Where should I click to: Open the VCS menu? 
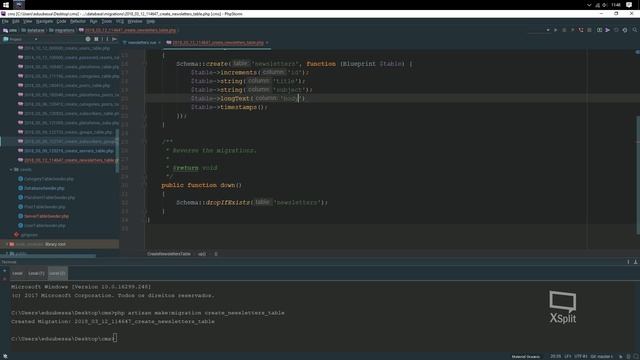120,21
